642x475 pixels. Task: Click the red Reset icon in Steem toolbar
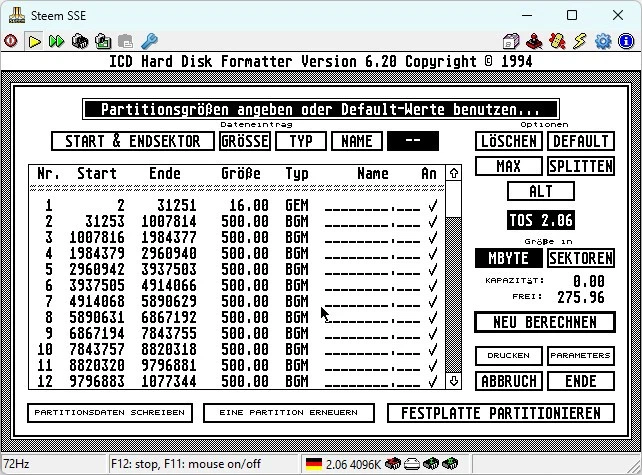pos(11,41)
